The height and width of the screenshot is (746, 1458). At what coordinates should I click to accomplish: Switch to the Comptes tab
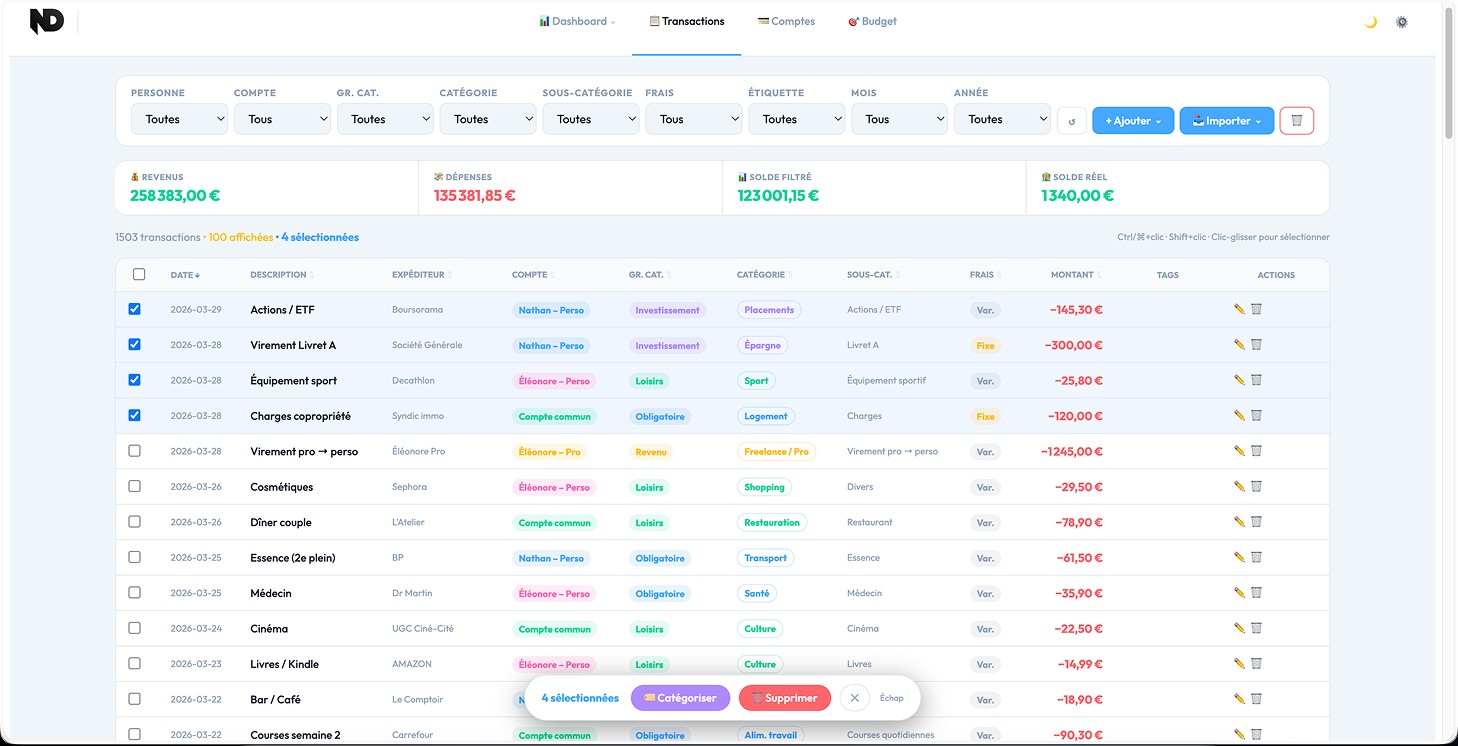coord(786,21)
